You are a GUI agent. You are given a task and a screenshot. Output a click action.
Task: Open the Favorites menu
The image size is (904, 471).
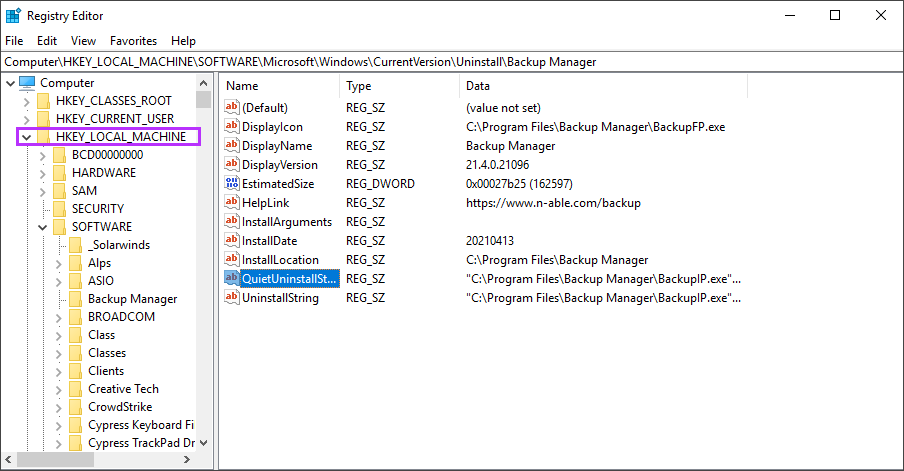[x=133, y=41]
